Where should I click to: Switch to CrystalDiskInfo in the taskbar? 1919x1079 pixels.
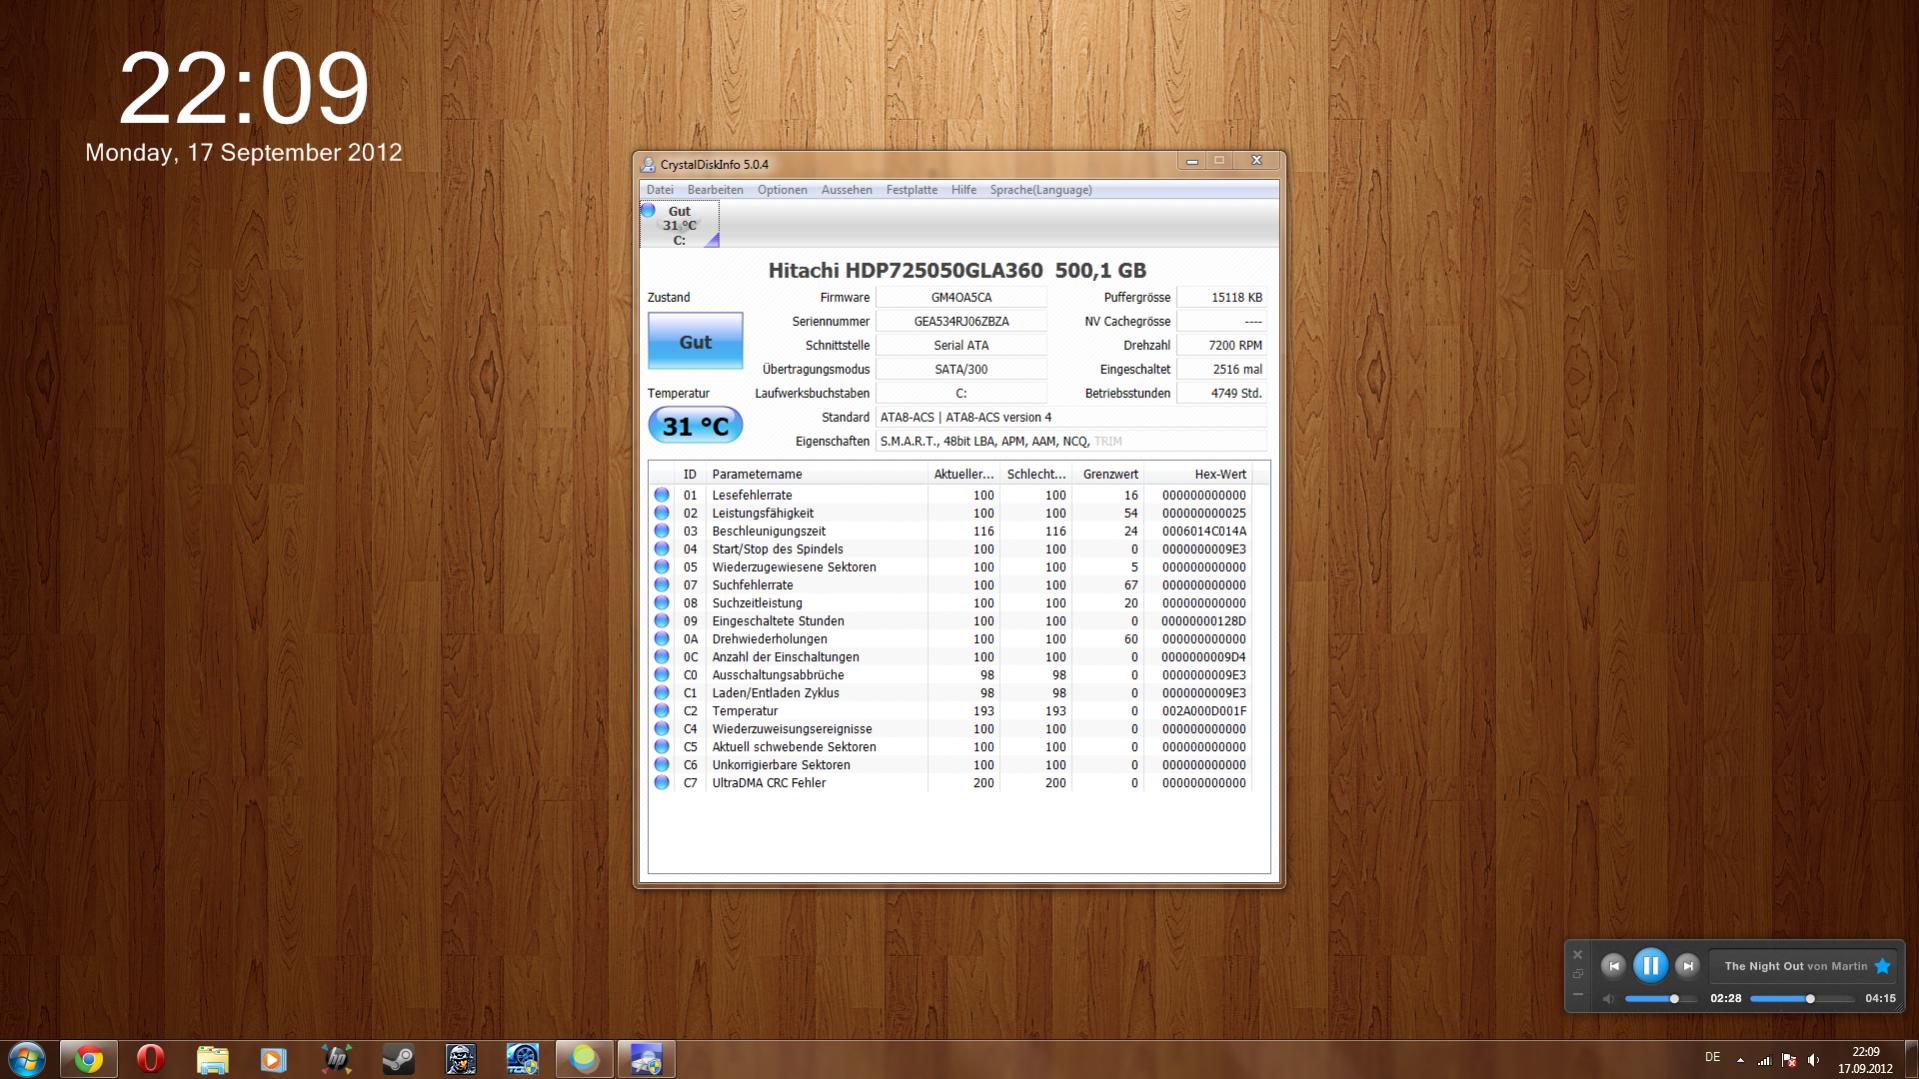tap(646, 1059)
